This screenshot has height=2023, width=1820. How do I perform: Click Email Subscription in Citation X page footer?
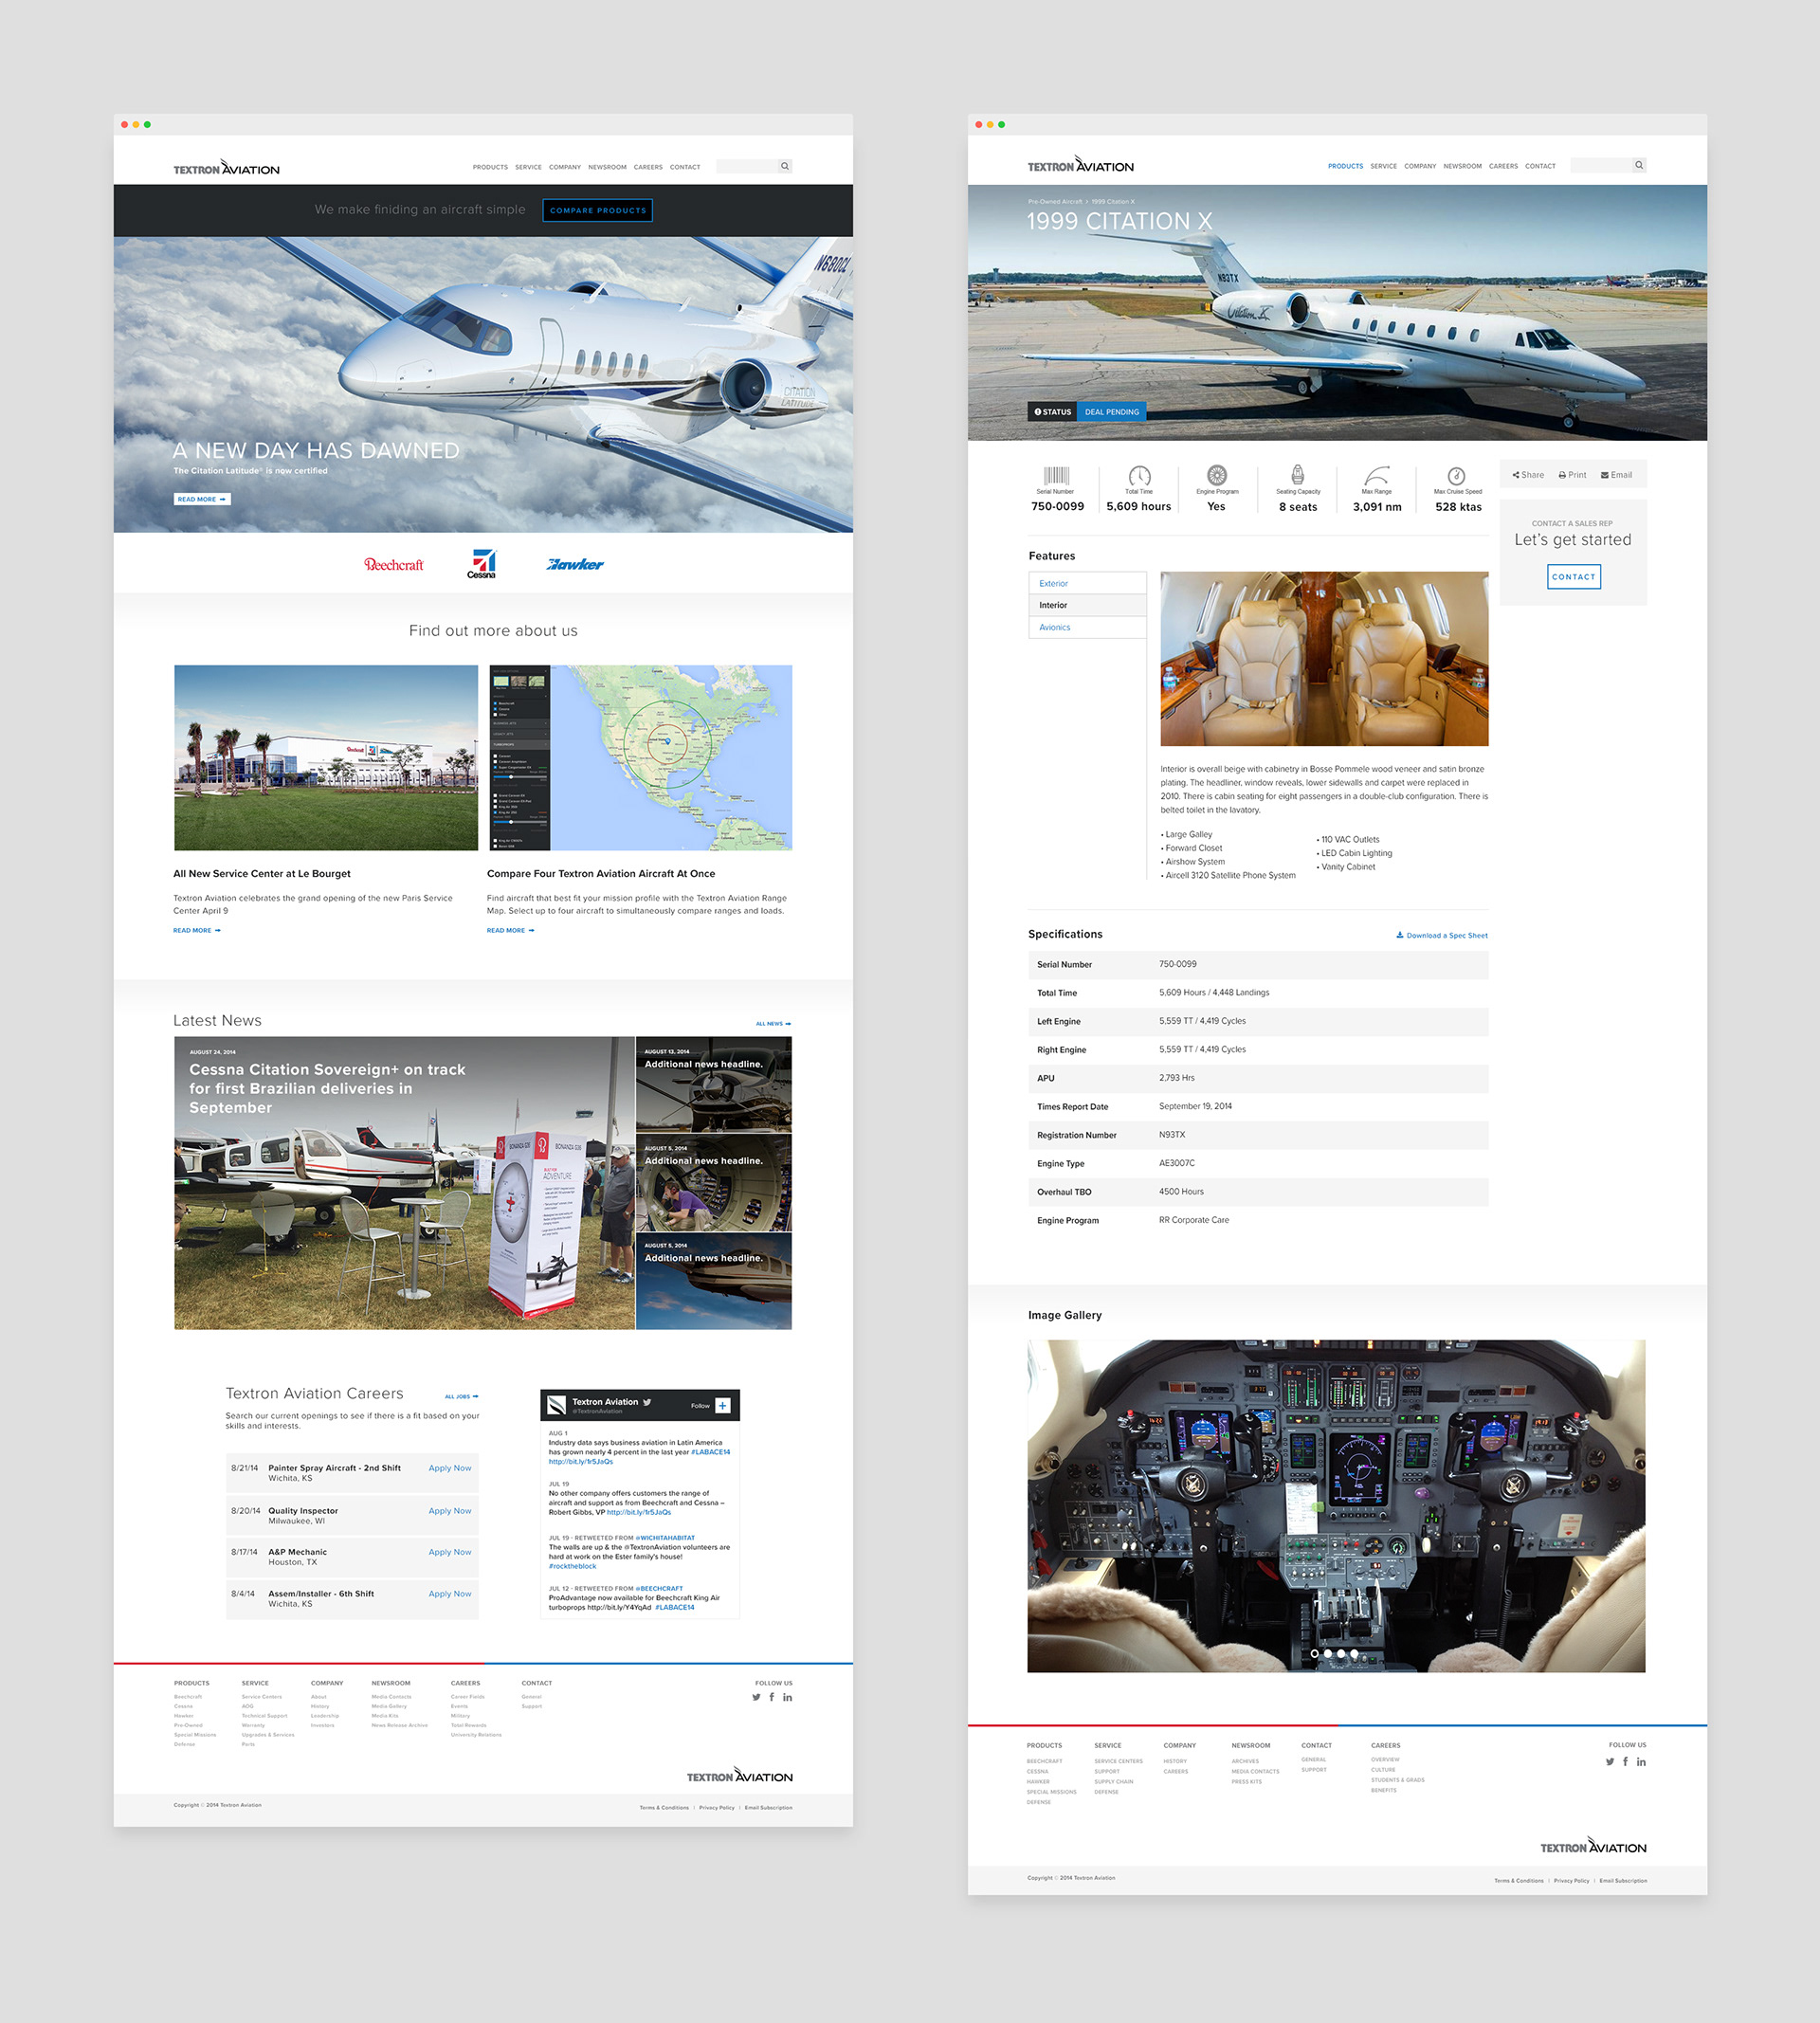coord(1623,1881)
